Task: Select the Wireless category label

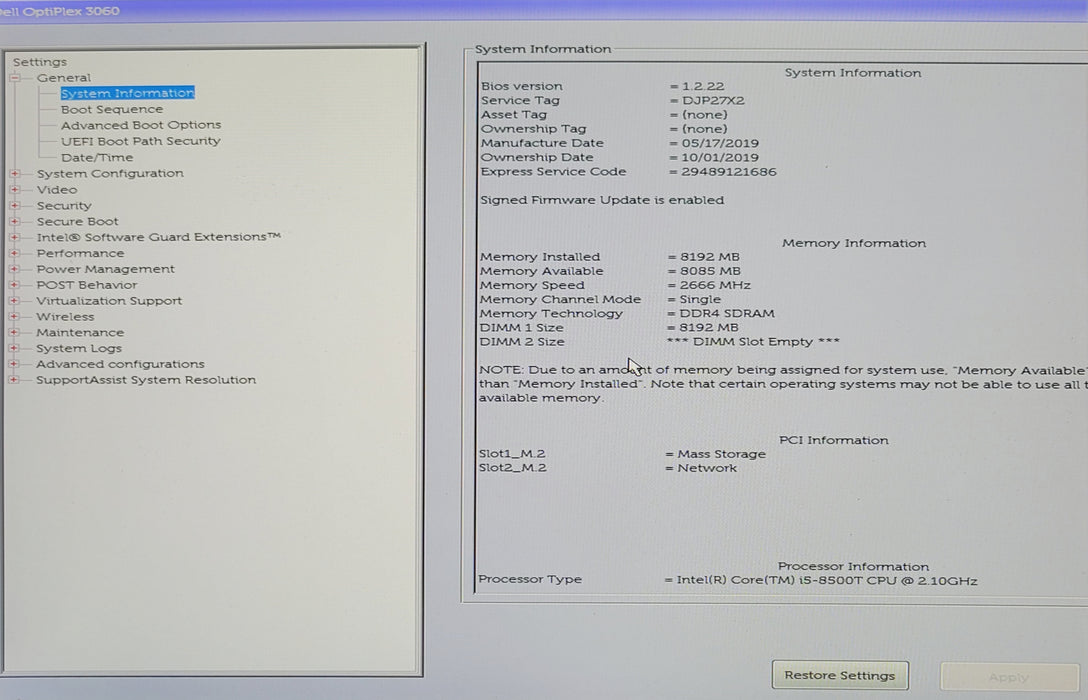Action: tap(65, 316)
